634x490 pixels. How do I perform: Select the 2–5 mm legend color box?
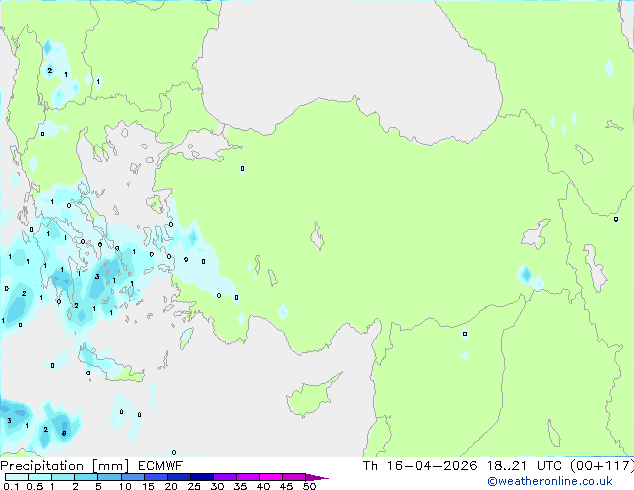[86, 477]
